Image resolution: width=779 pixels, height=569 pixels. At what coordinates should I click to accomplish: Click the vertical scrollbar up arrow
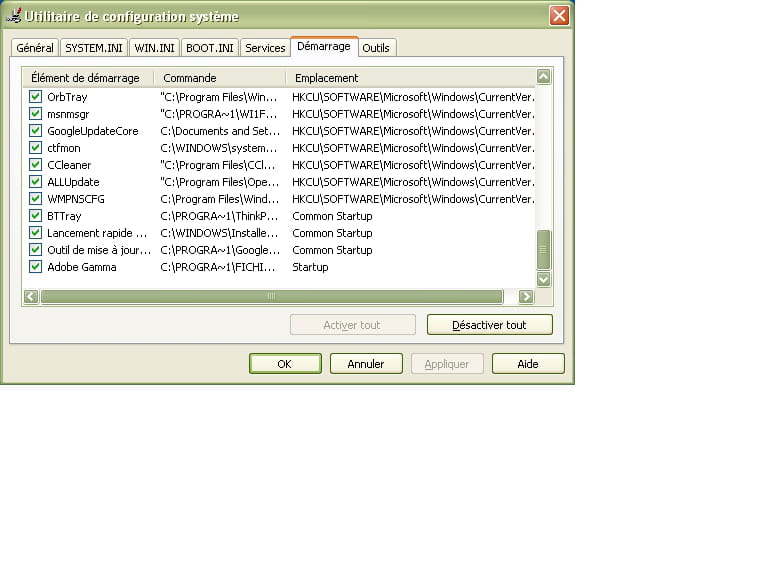[x=544, y=77]
